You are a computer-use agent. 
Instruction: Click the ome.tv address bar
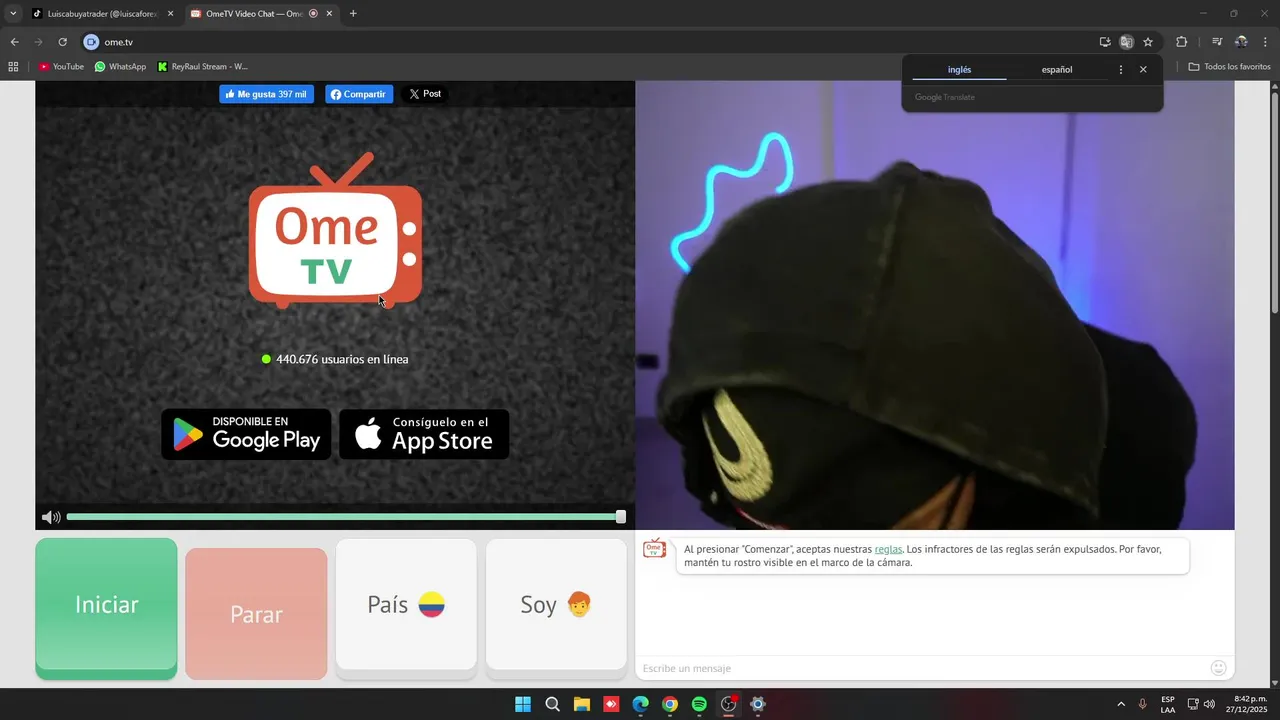[590, 42]
